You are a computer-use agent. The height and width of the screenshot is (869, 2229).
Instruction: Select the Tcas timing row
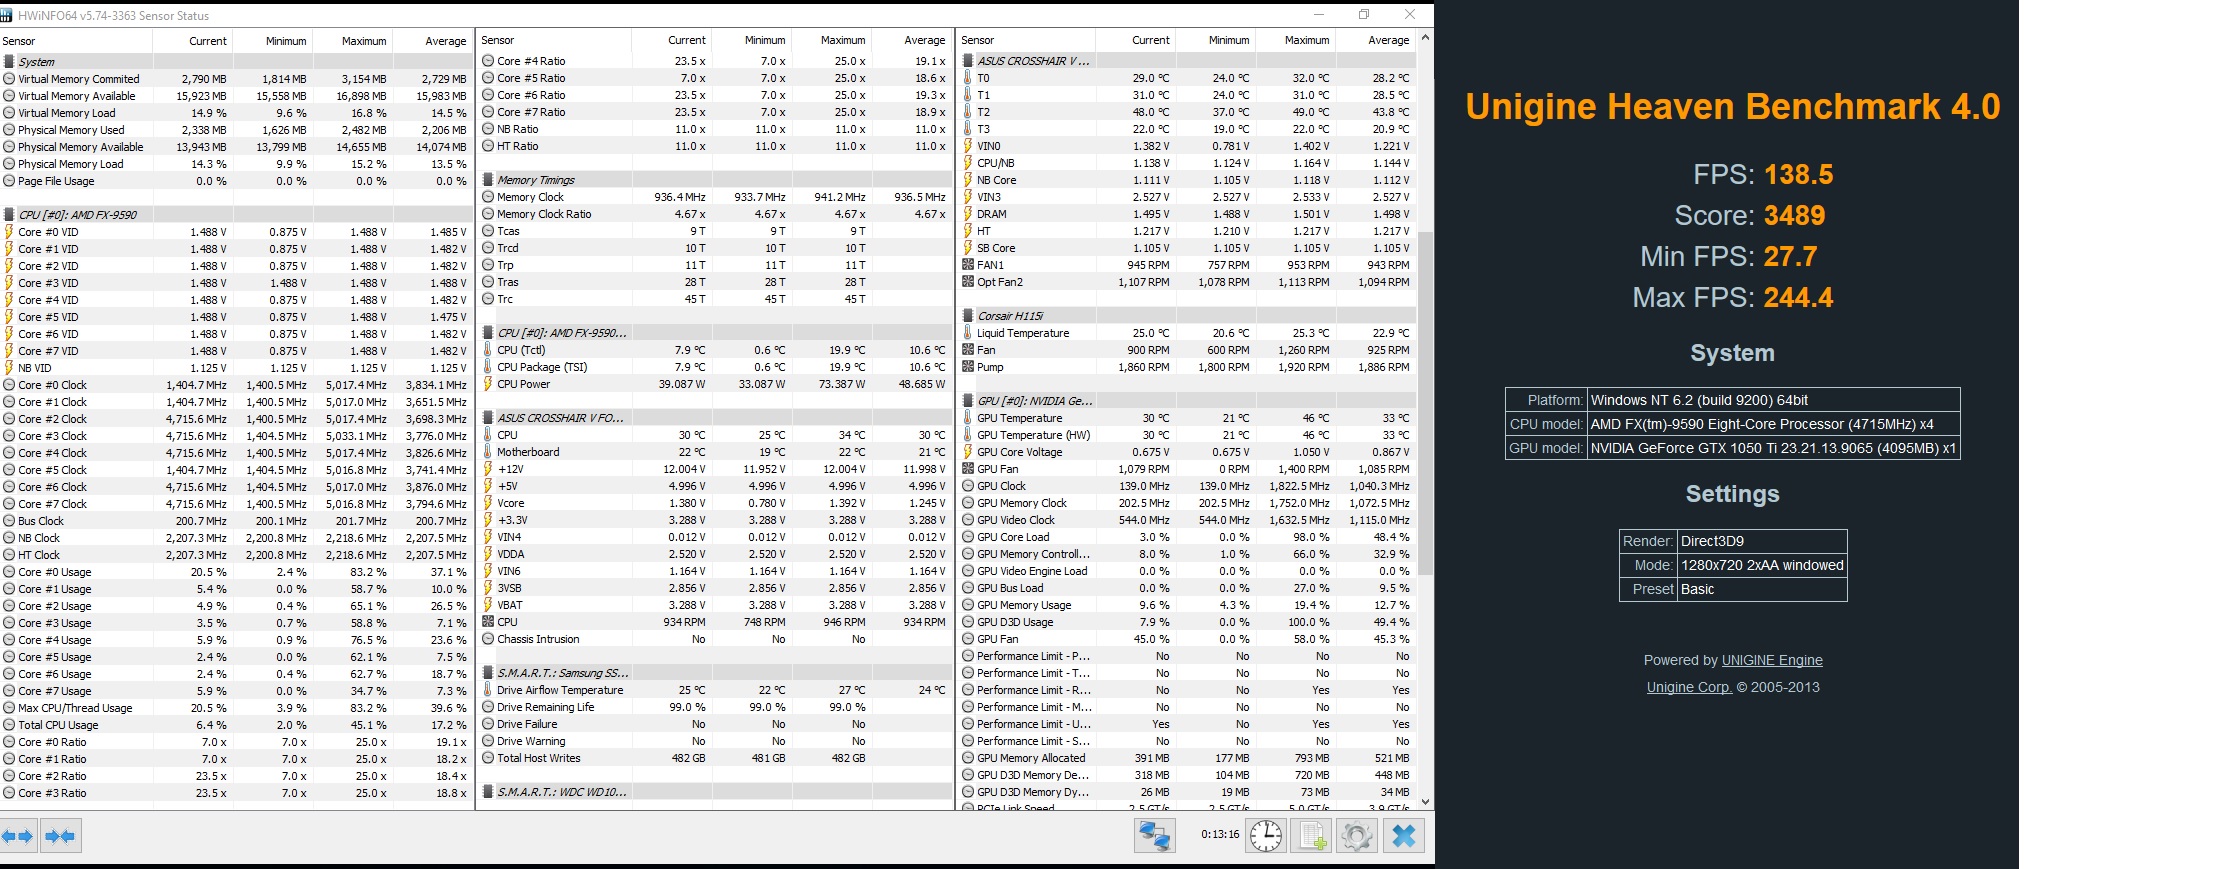coord(714,231)
